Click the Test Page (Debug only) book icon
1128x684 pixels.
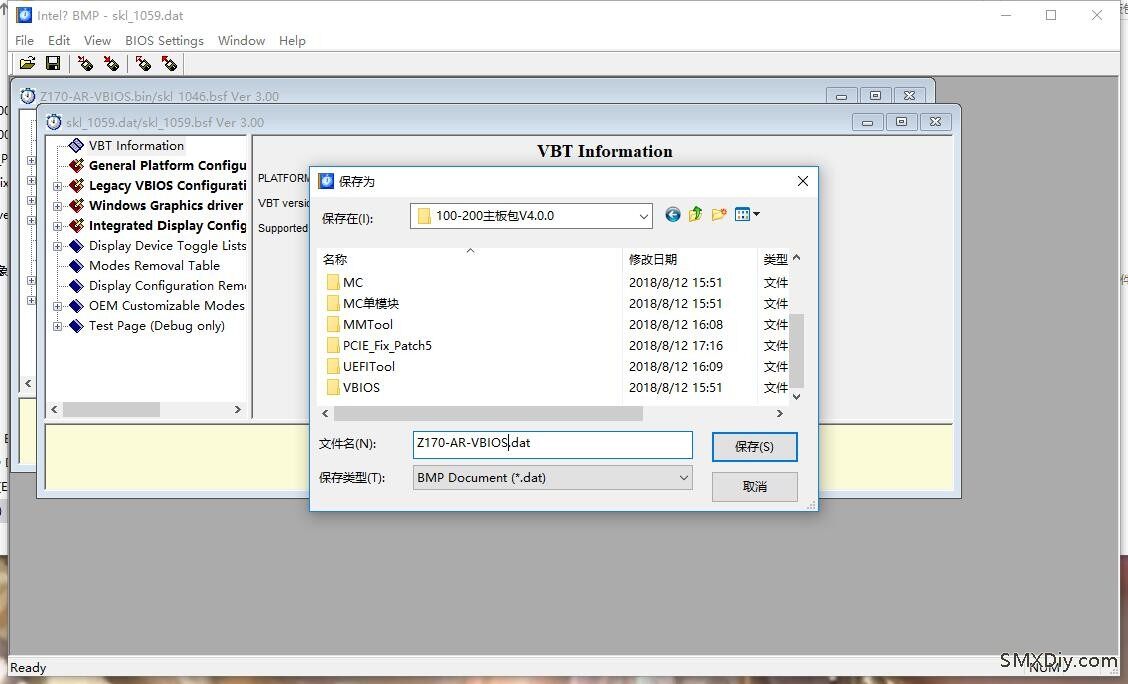(x=76, y=326)
